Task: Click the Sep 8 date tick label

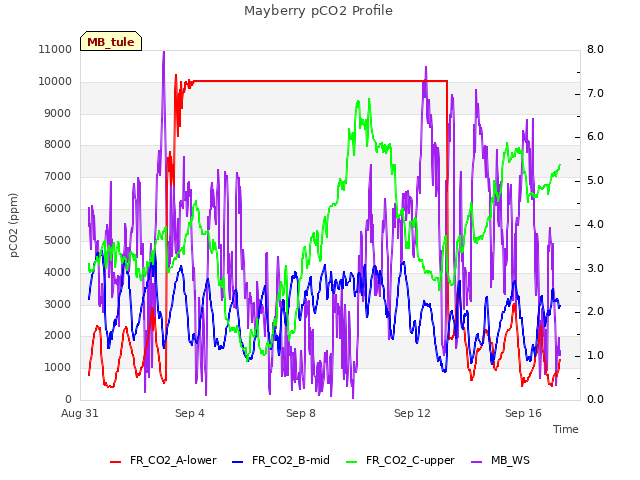Action: (301, 413)
